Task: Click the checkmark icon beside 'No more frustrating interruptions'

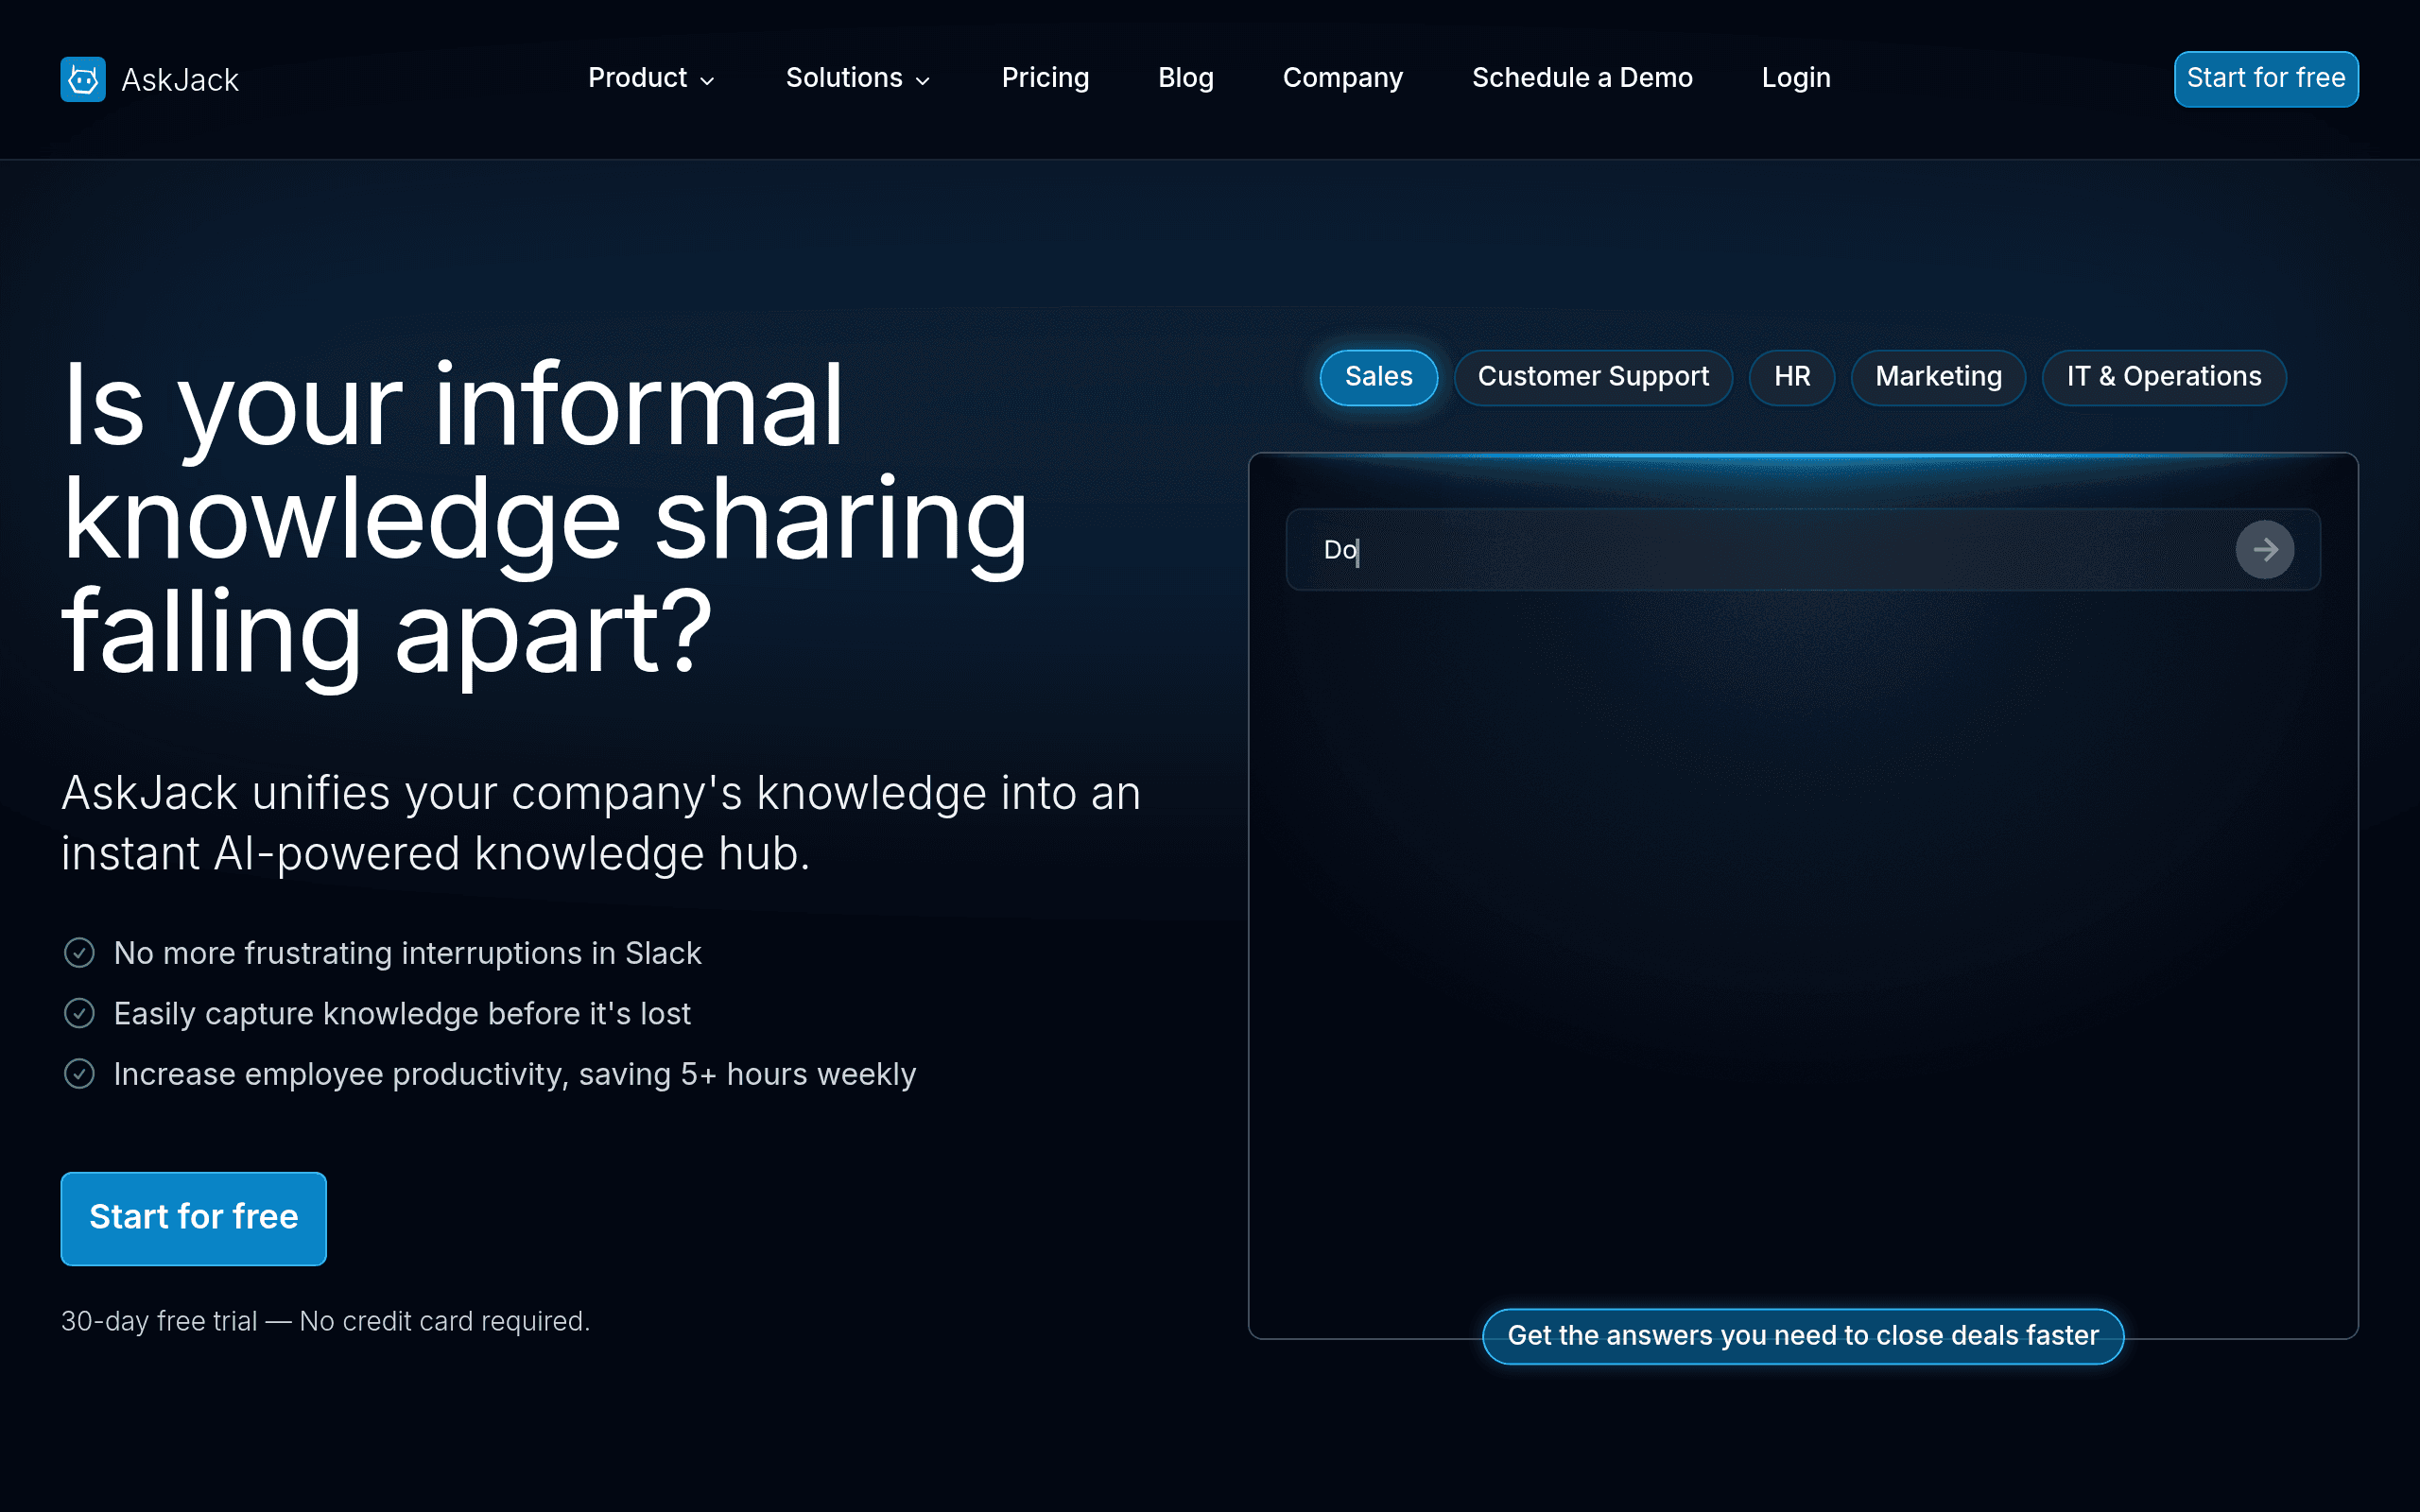Action: click(x=79, y=953)
